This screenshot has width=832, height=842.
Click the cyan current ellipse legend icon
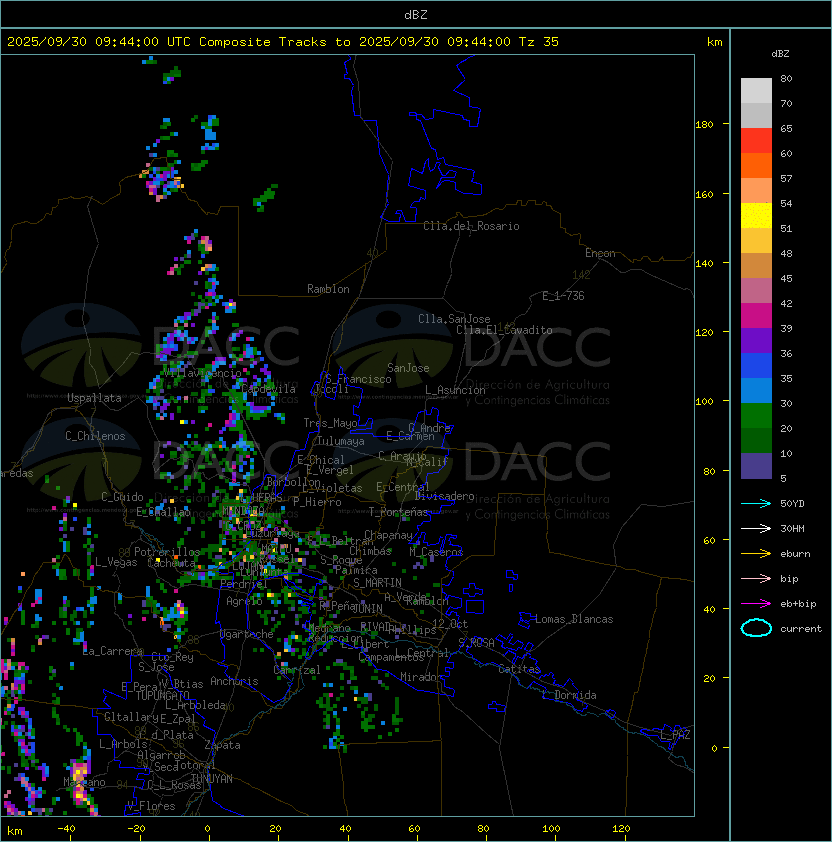(756, 628)
